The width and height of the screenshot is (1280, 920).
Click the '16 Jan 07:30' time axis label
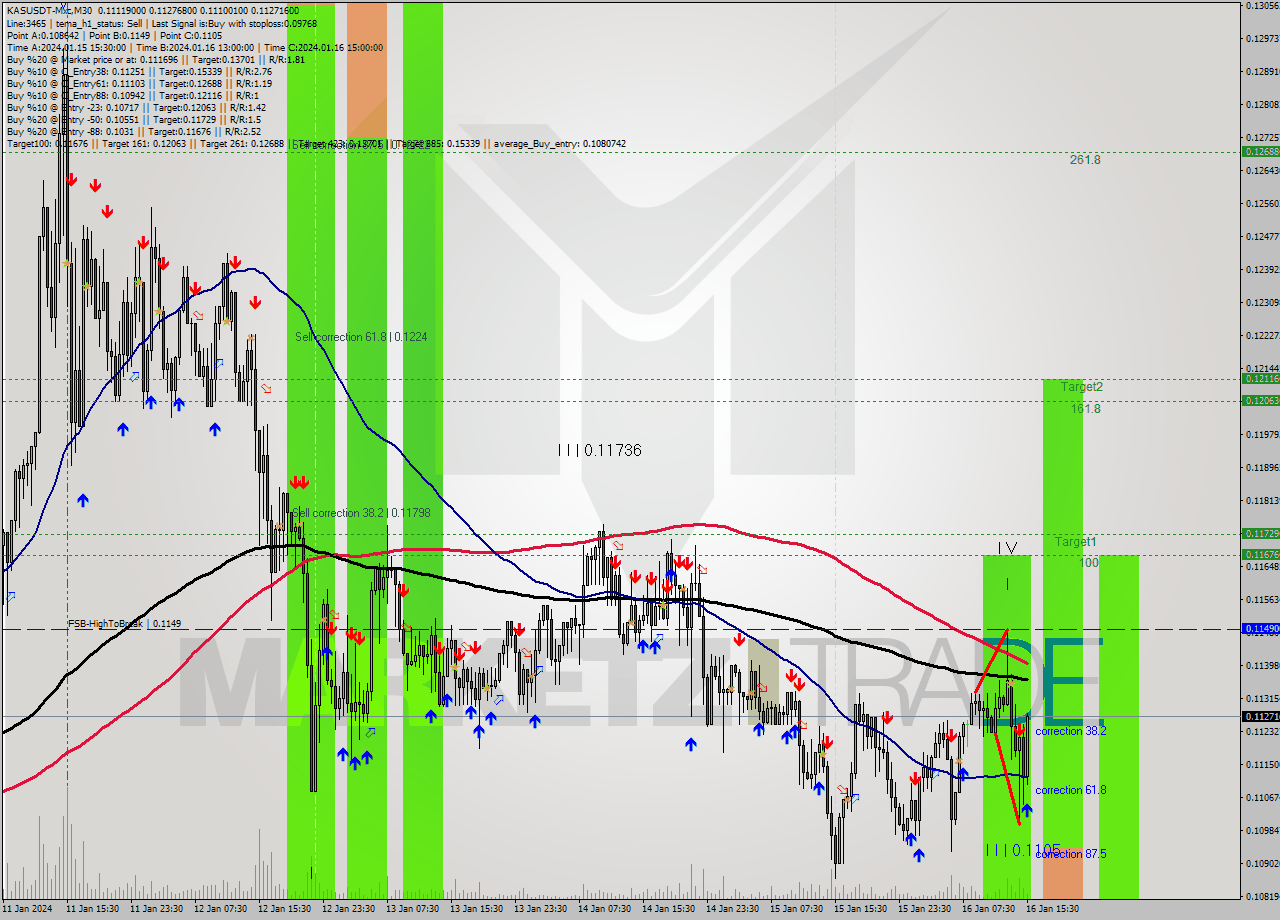[x=989, y=909]
